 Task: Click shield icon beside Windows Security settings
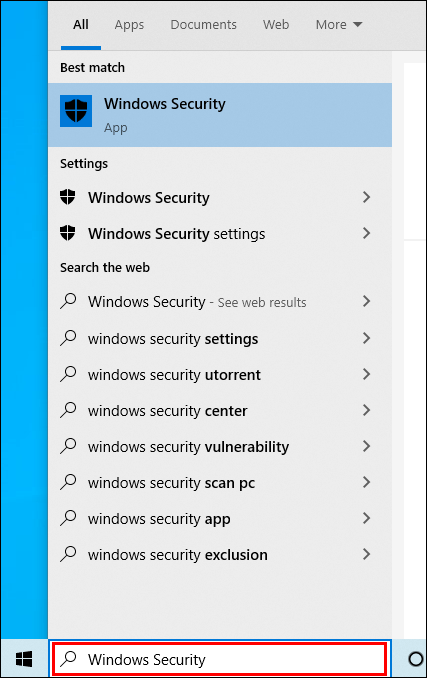pyautogui.click(x=67, y=233)
